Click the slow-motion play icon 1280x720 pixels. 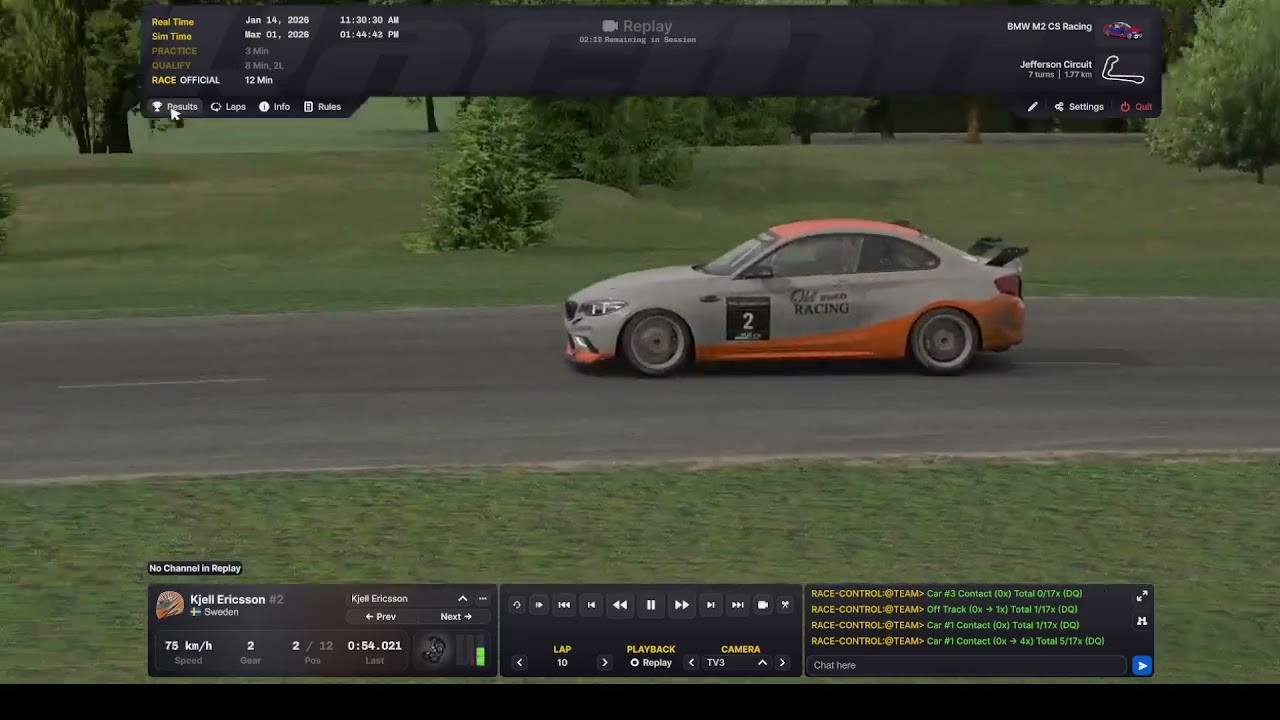pos(539,605)
